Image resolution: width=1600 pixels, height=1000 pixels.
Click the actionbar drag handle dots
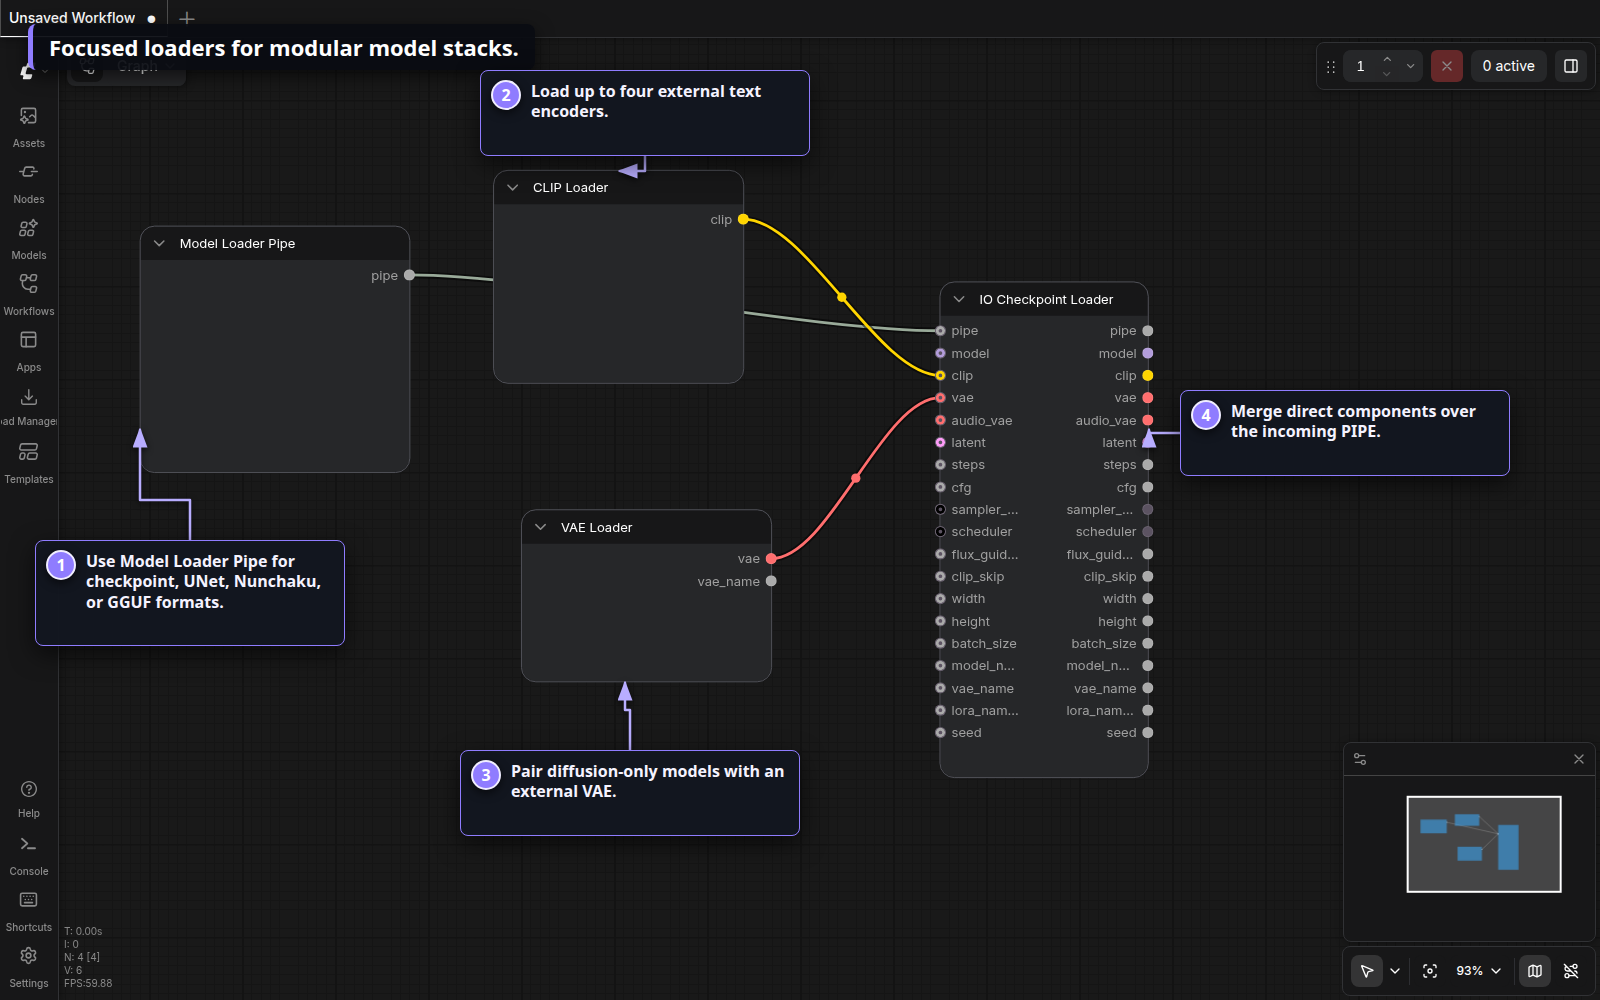coord(1330,67)
